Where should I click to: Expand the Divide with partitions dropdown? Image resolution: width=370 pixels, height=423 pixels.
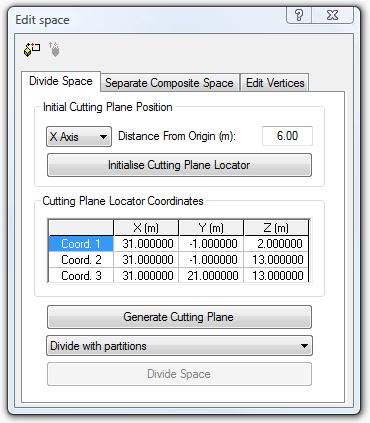point(179,346)
